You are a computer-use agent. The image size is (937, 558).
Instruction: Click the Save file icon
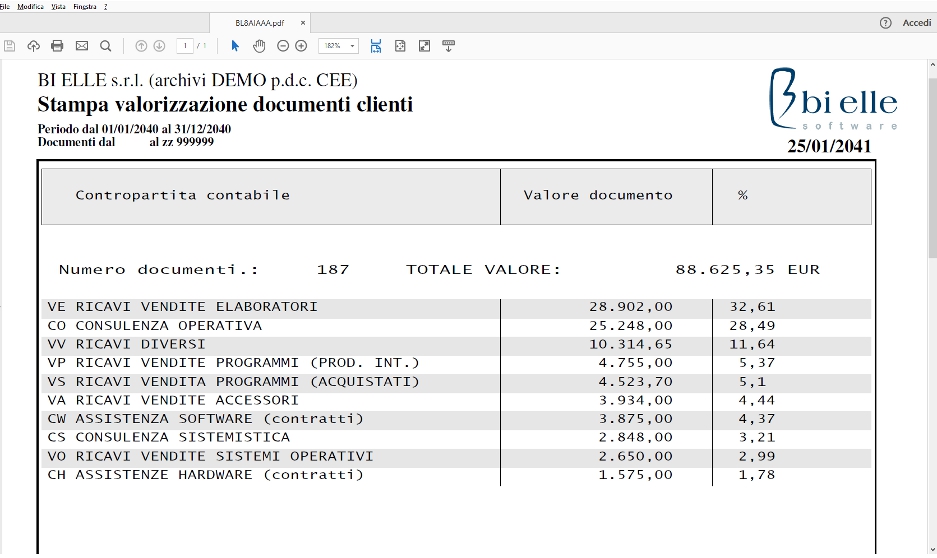click(10, 46)
